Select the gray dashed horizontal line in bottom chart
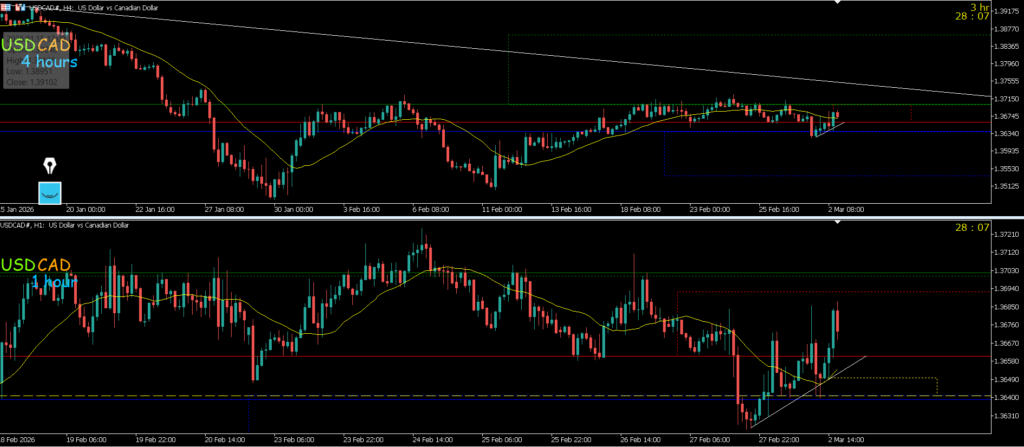The width and height of the screenshot is (1024, 447). pos(400,396)
